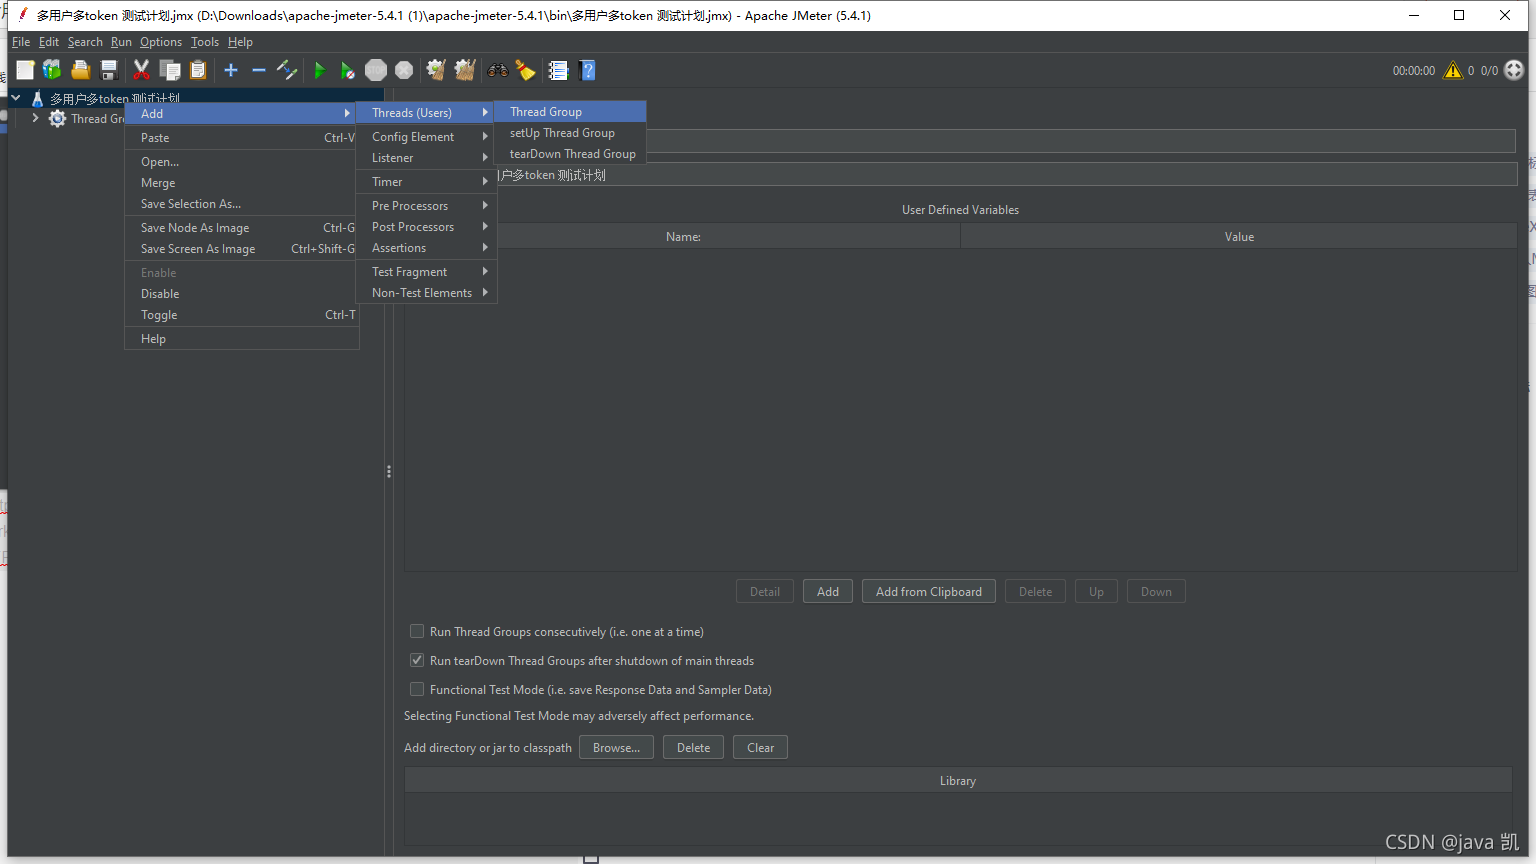Collapse all nodes with the minus icon
This screenshot has width=1536, height=864.
tap(258, 70)
